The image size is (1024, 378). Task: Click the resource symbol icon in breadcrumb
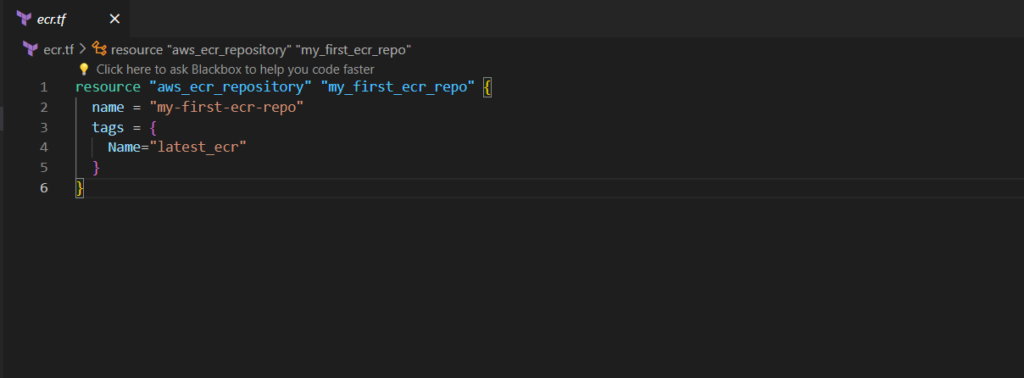coord(99,49)
